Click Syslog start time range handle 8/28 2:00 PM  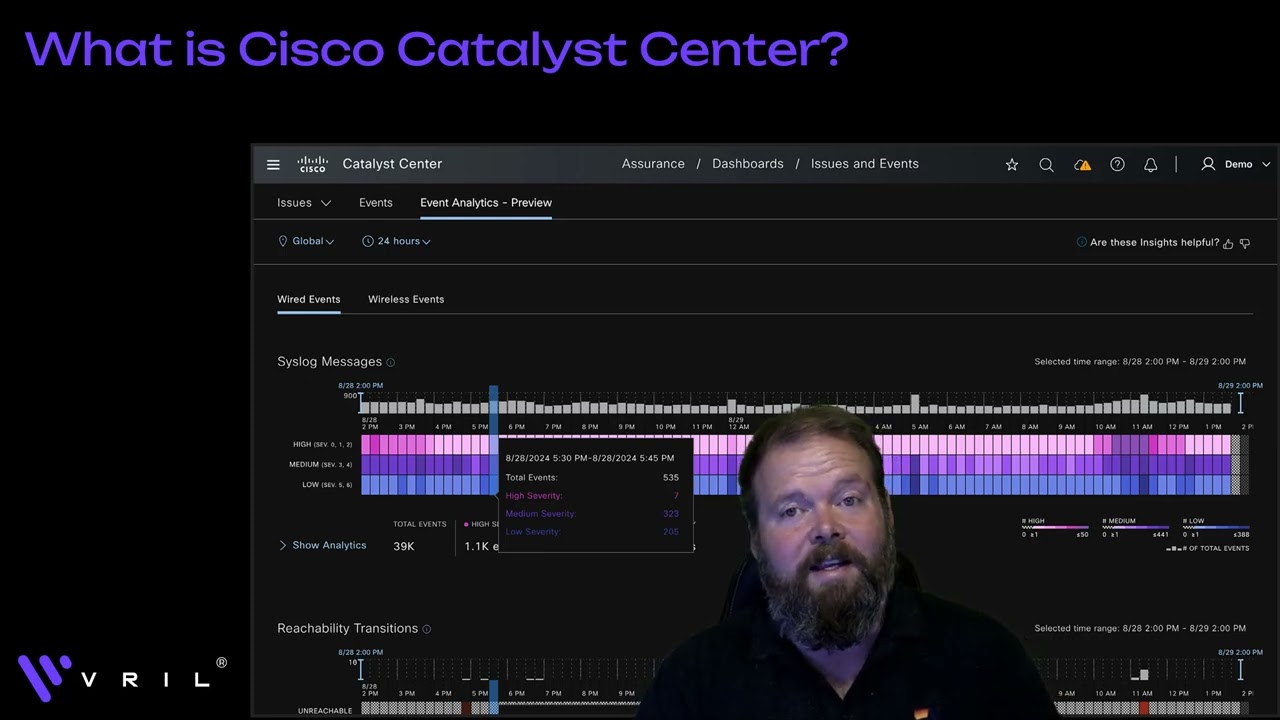coord(361,402)
